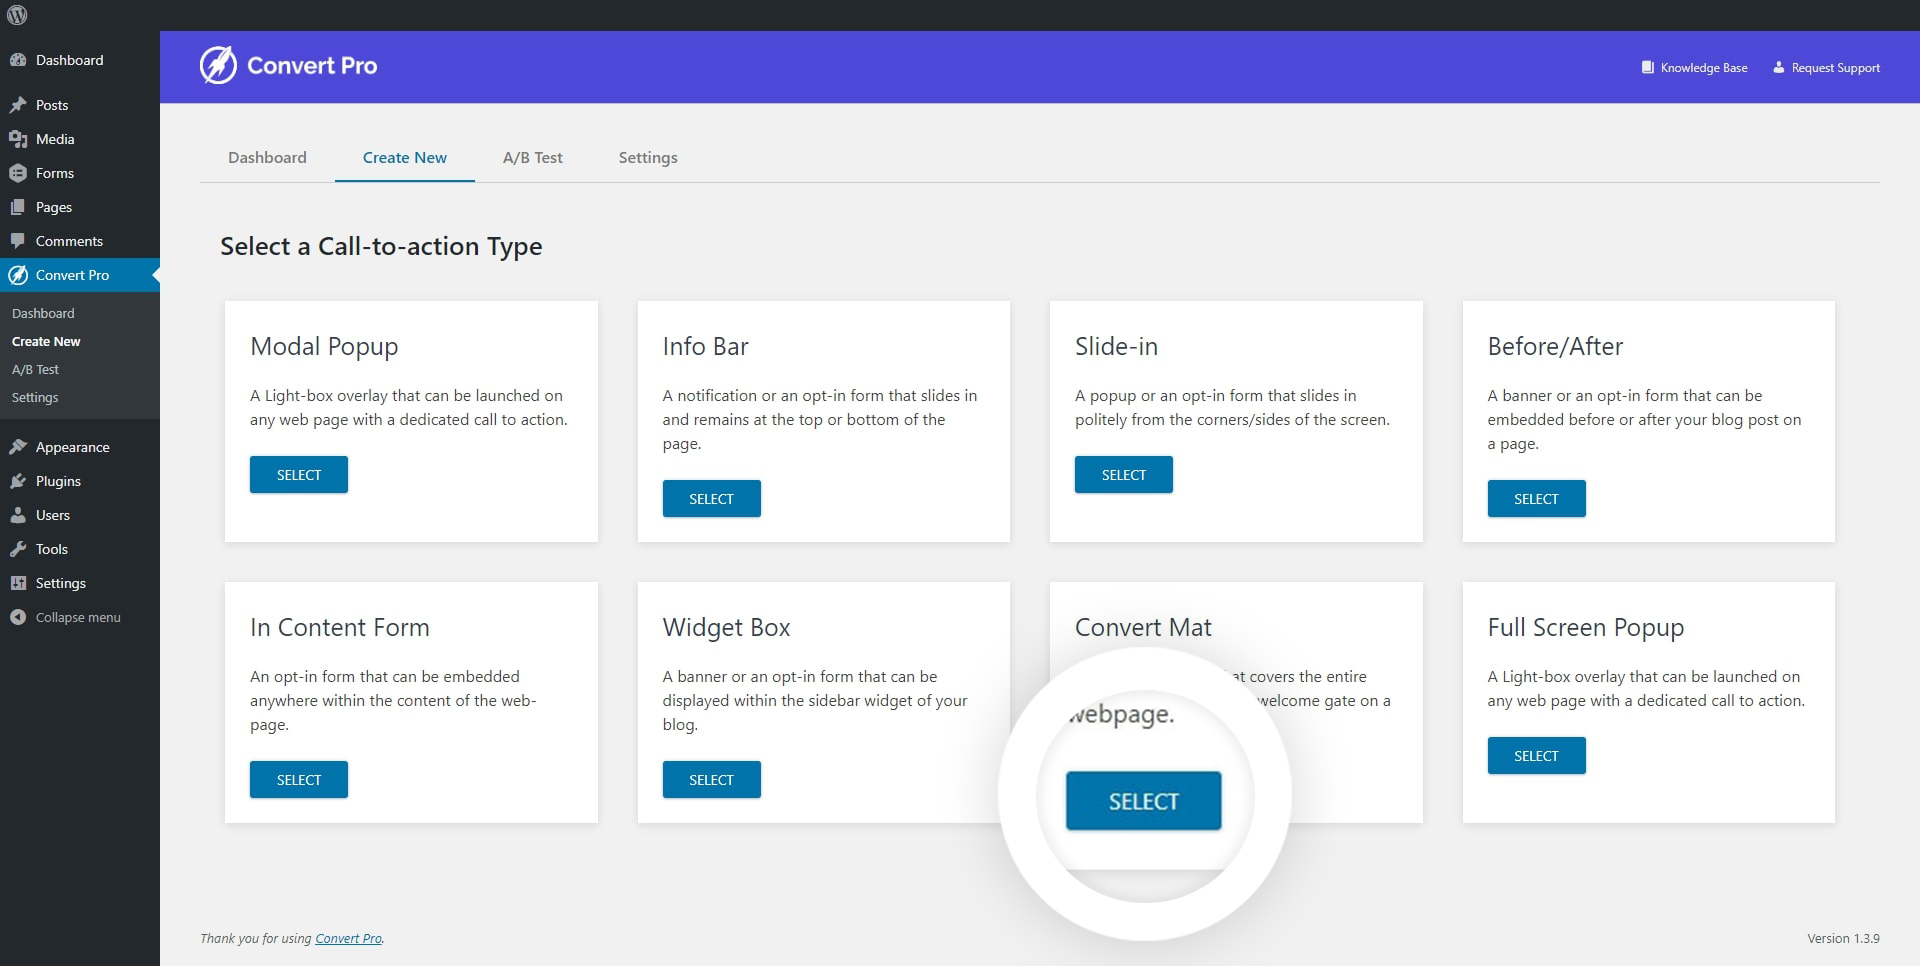Click the Convert Mat card title
Screen dimensions: 1920x966
(x=1143, y=627)
